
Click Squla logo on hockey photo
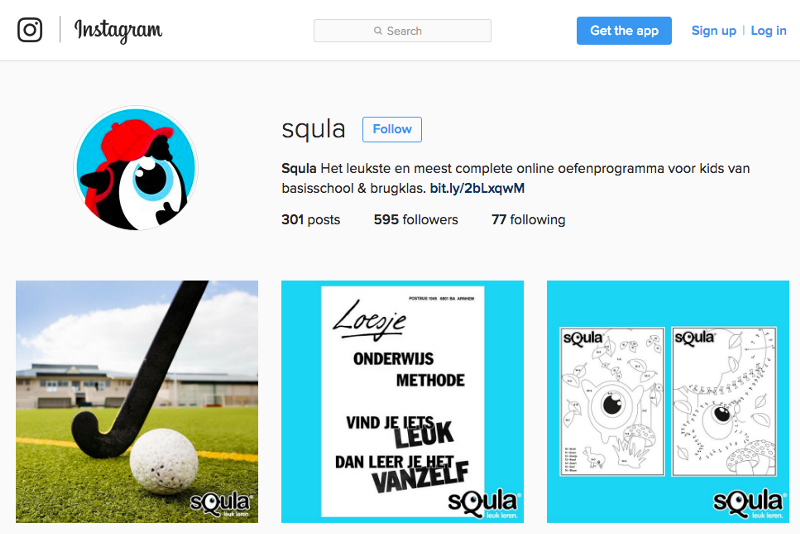[220, 504]
